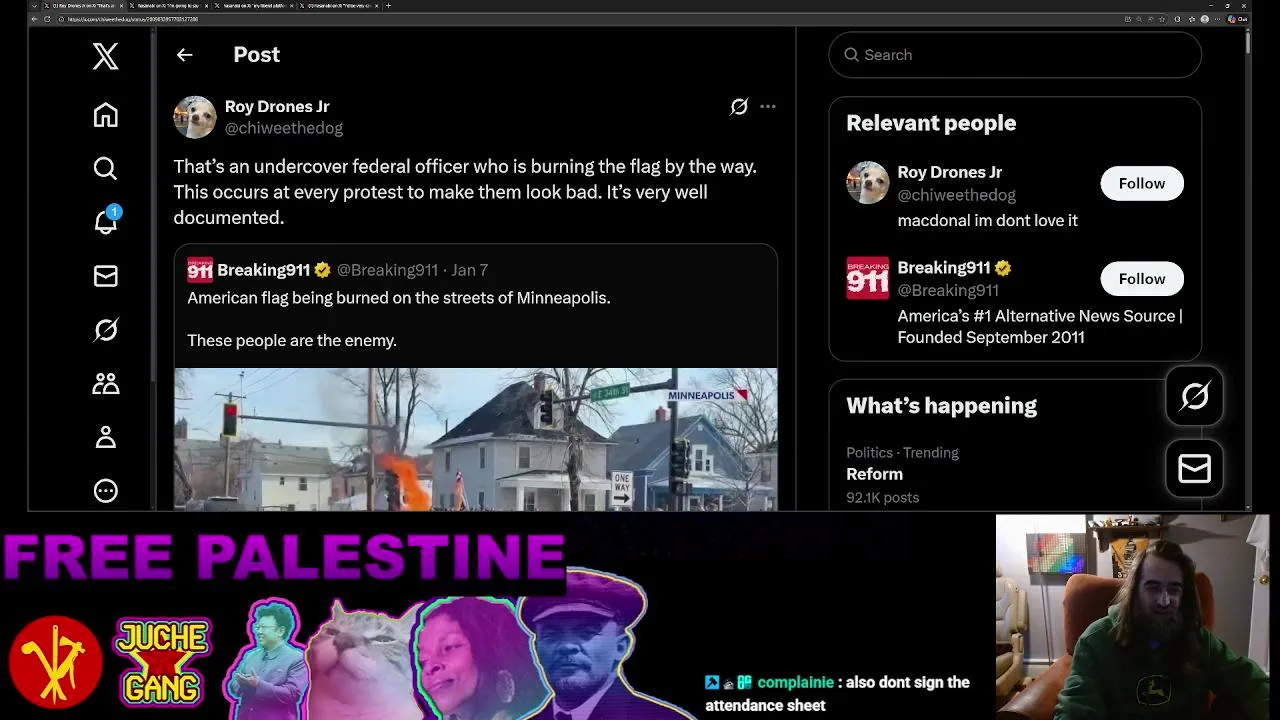Click the streamer webcam overlay
The height and width of the screenshot is (720, 1280).
coord(1132,617)
